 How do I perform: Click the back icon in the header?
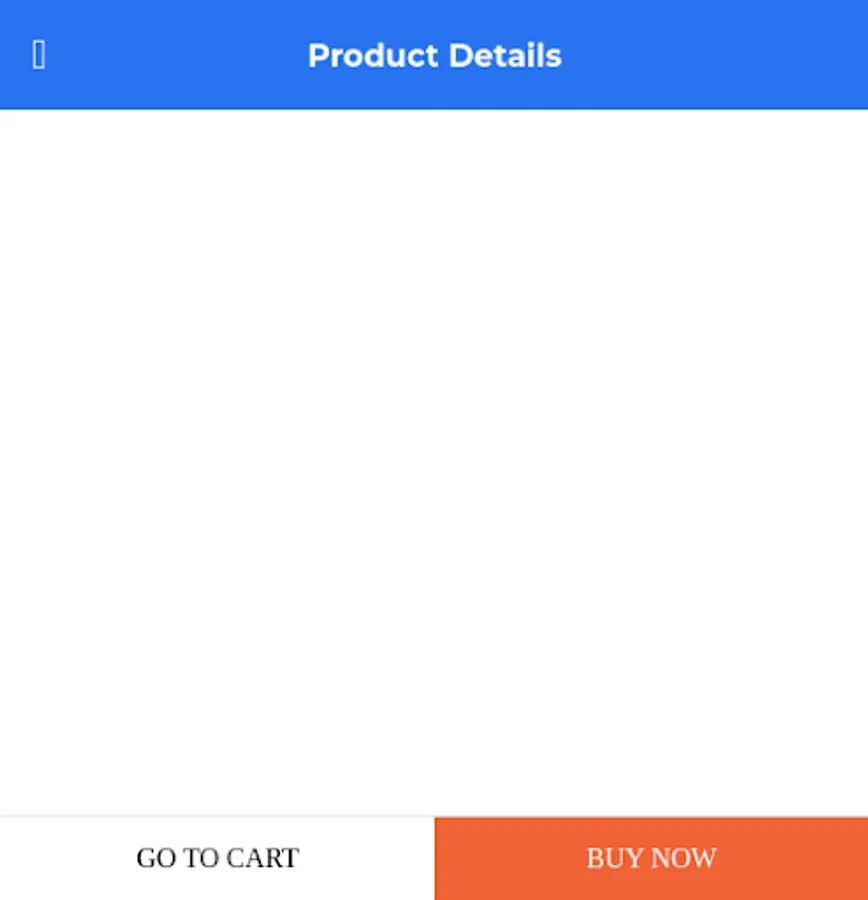click(39, 55)
